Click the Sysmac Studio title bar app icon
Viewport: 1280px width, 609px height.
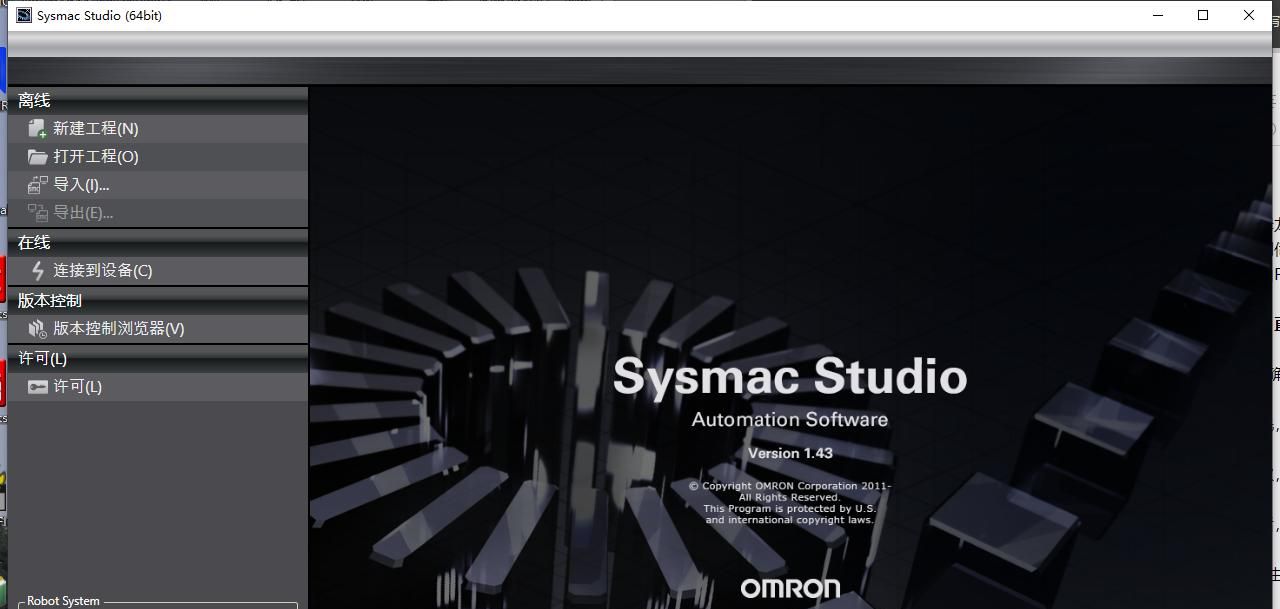(24, 15)
